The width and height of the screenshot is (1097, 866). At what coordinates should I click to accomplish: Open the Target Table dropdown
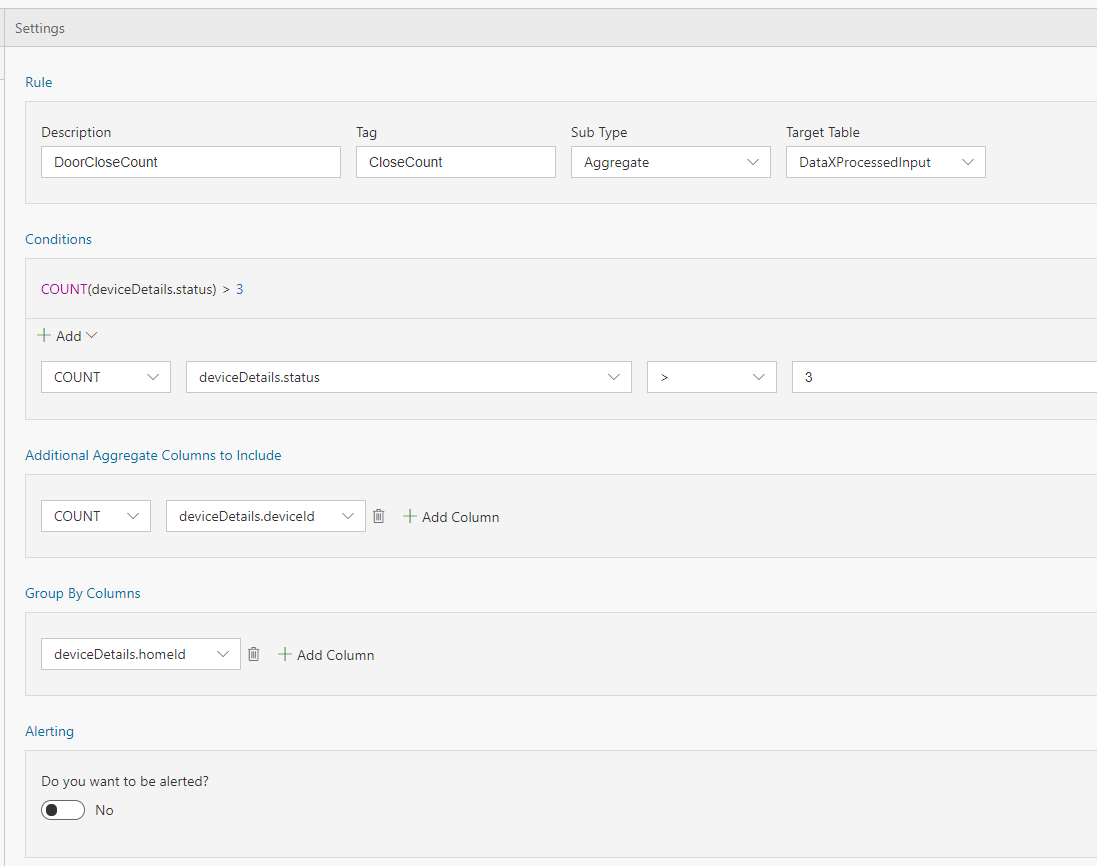885,162
